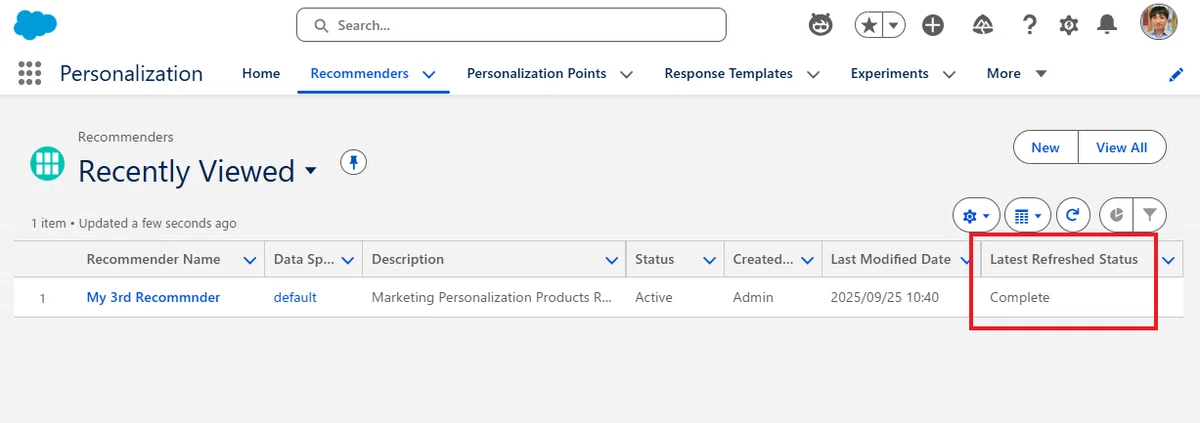This screenshot has width=1200, height=423.
Task: Refresh the list with the circular arrow
Action: coord(1073,214)
